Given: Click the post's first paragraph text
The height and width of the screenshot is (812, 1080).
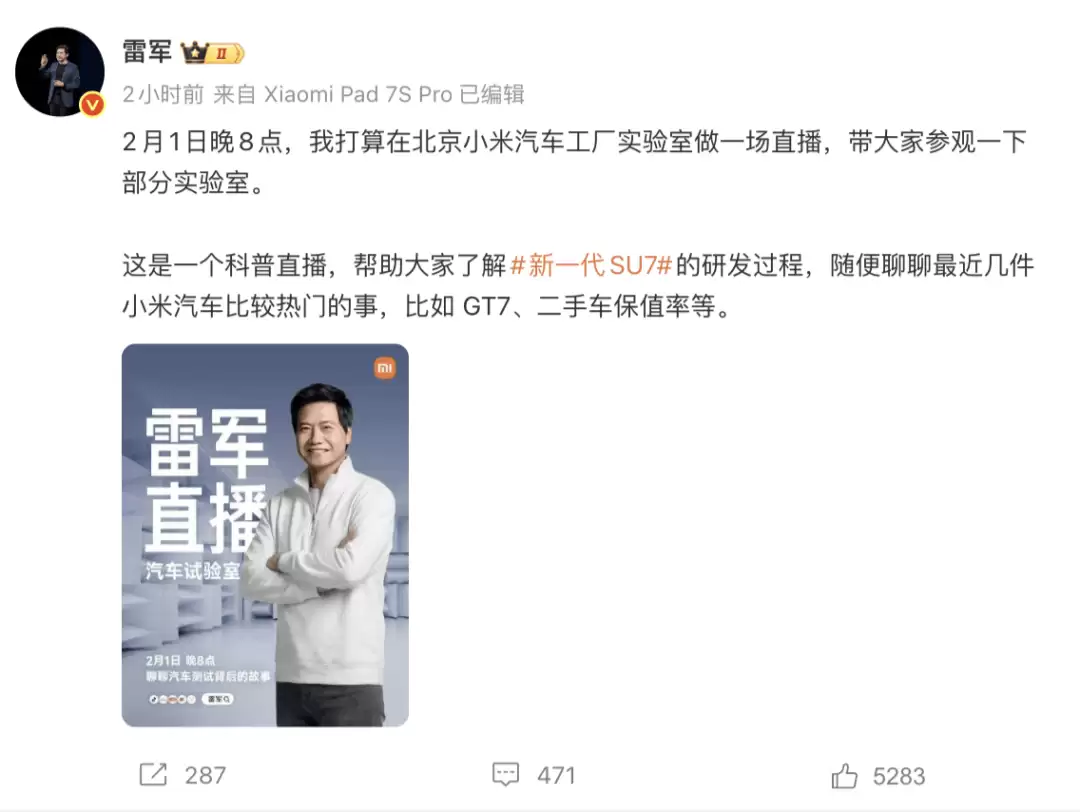Looking at the screenshot, I should coord(574,162).
